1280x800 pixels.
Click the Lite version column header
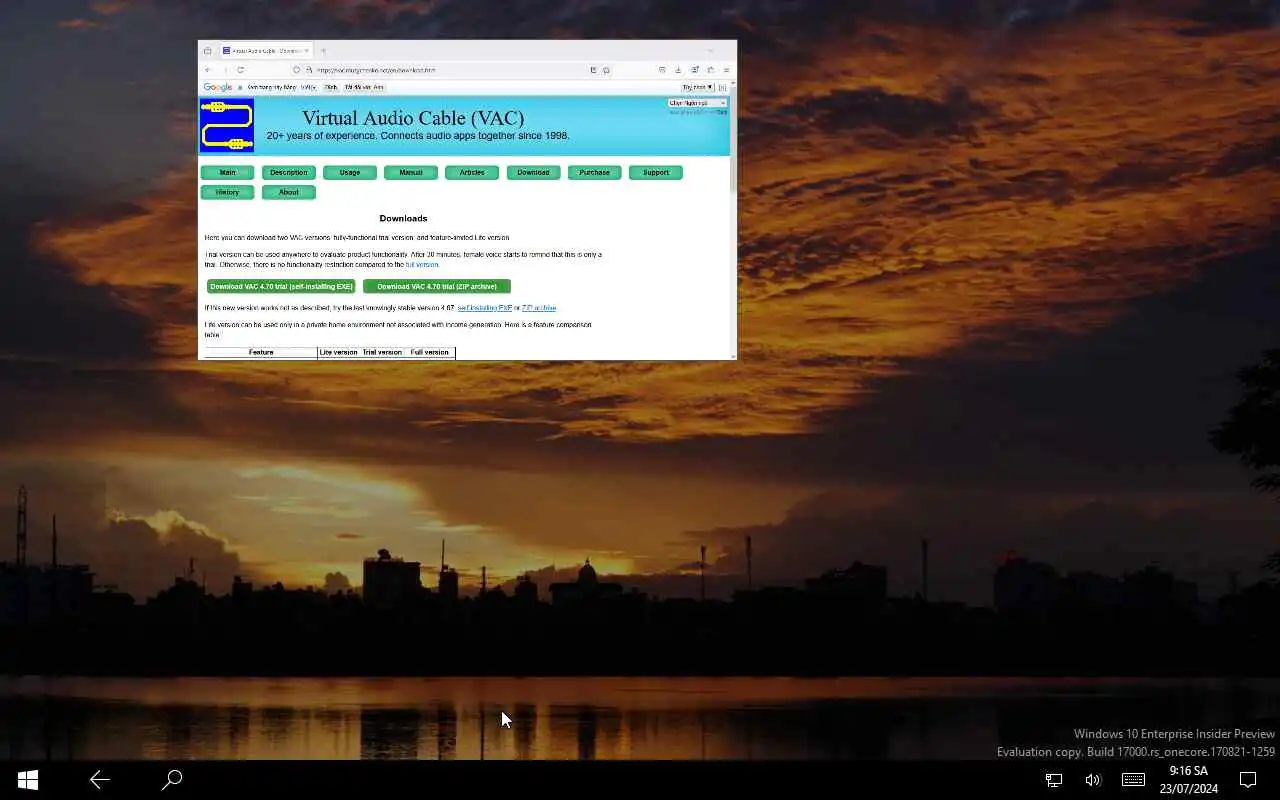coord(338,352)
